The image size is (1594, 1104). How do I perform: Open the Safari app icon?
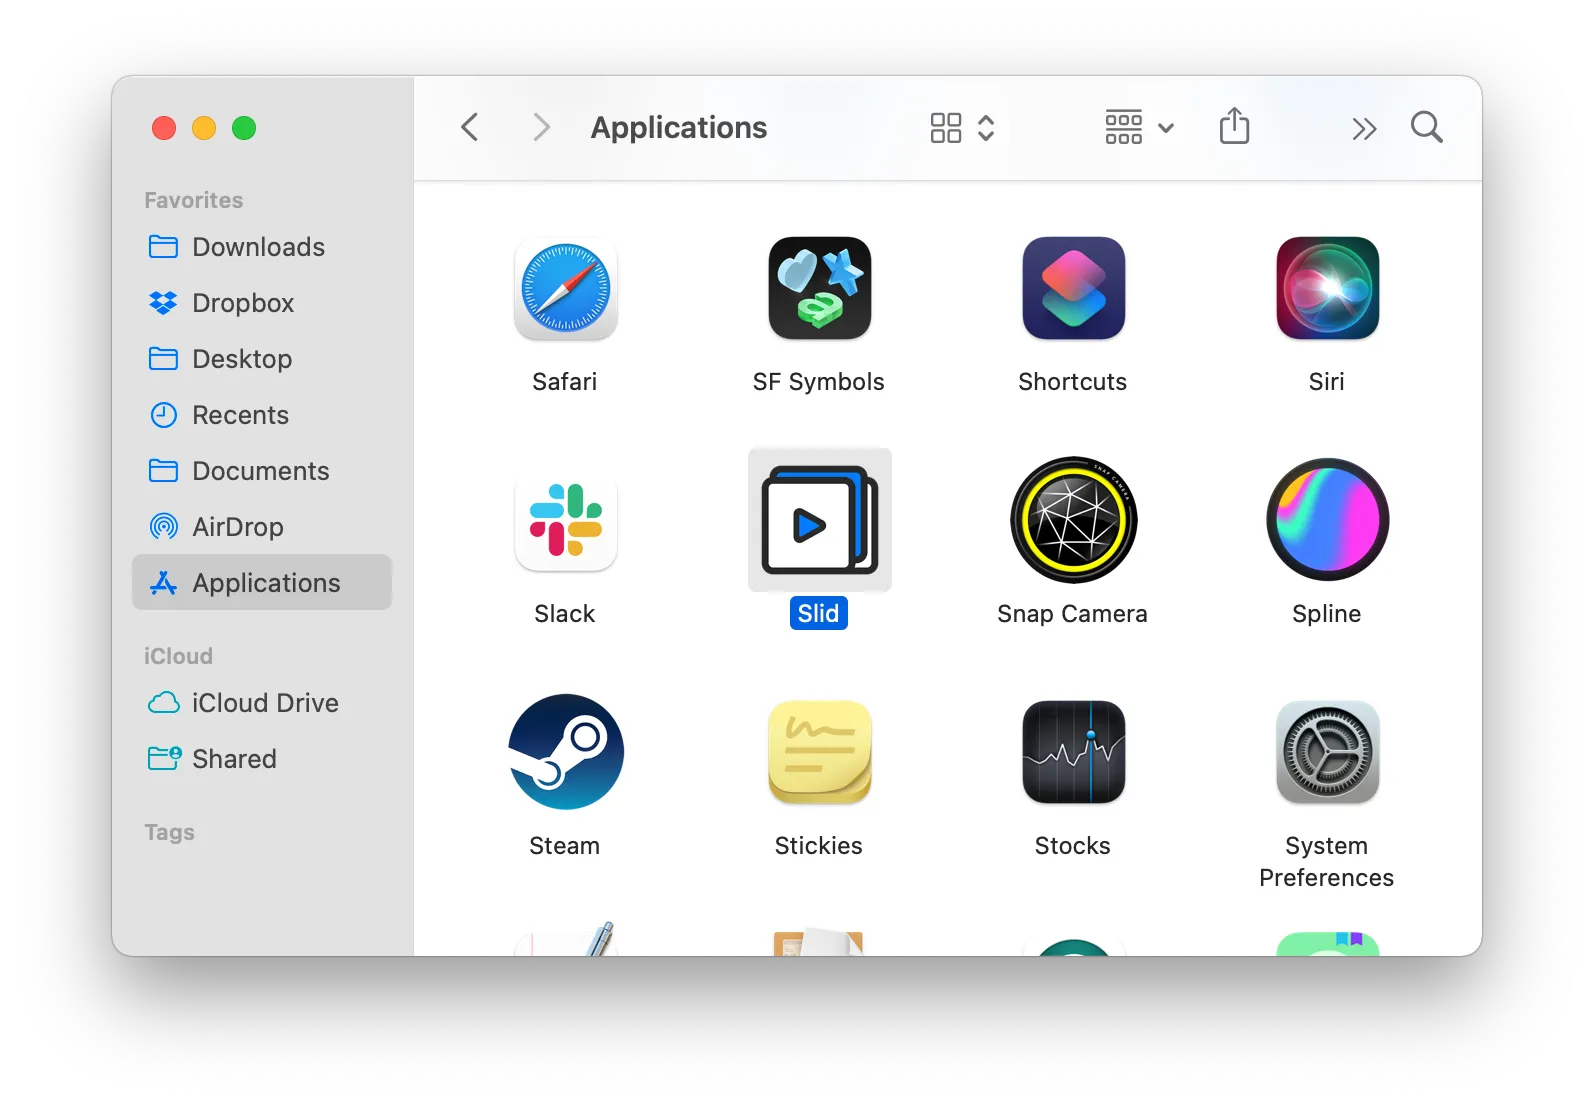click(566, 288)
